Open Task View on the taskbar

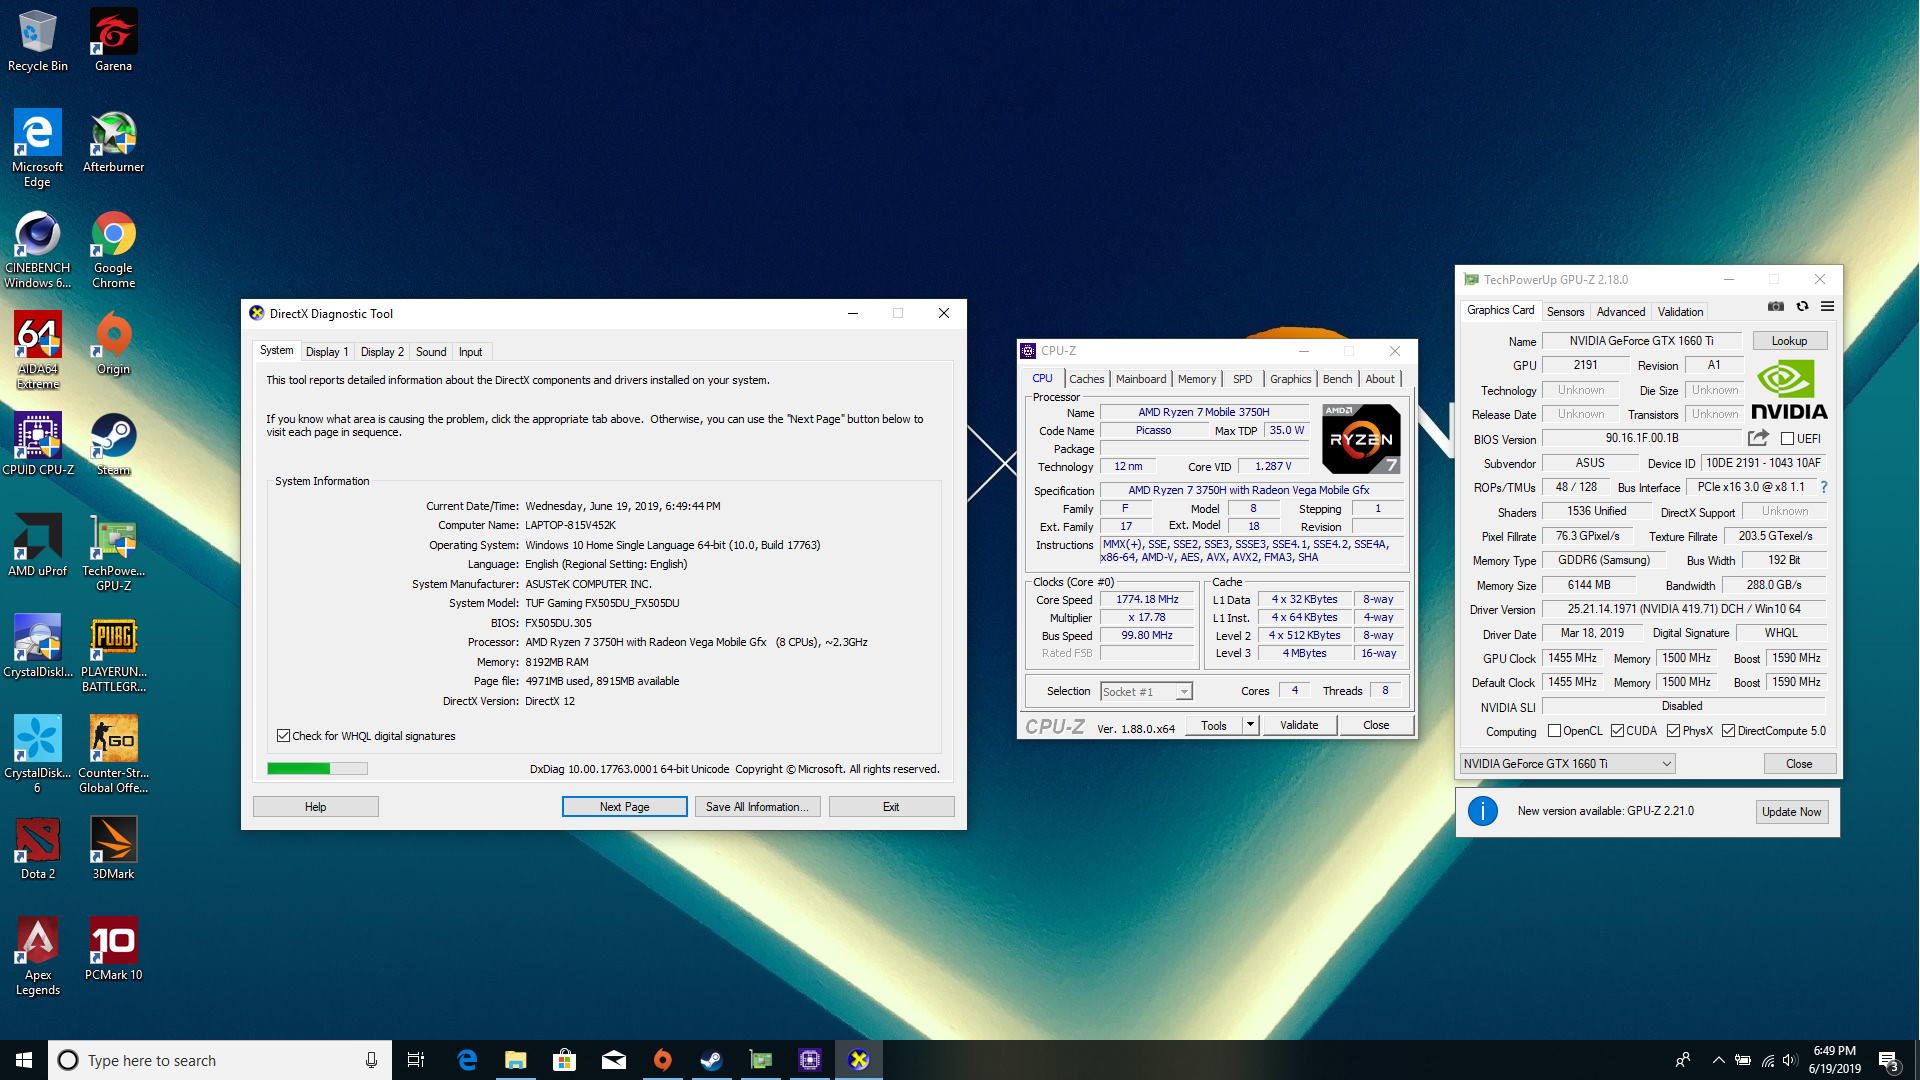tap(416, 1060)
